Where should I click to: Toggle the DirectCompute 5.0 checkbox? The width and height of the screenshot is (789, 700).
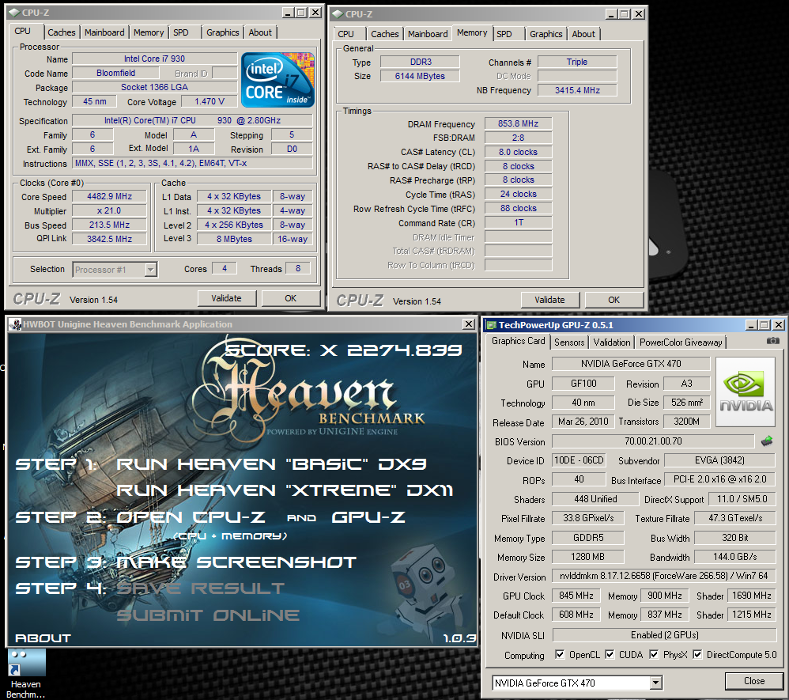(697, 654)
